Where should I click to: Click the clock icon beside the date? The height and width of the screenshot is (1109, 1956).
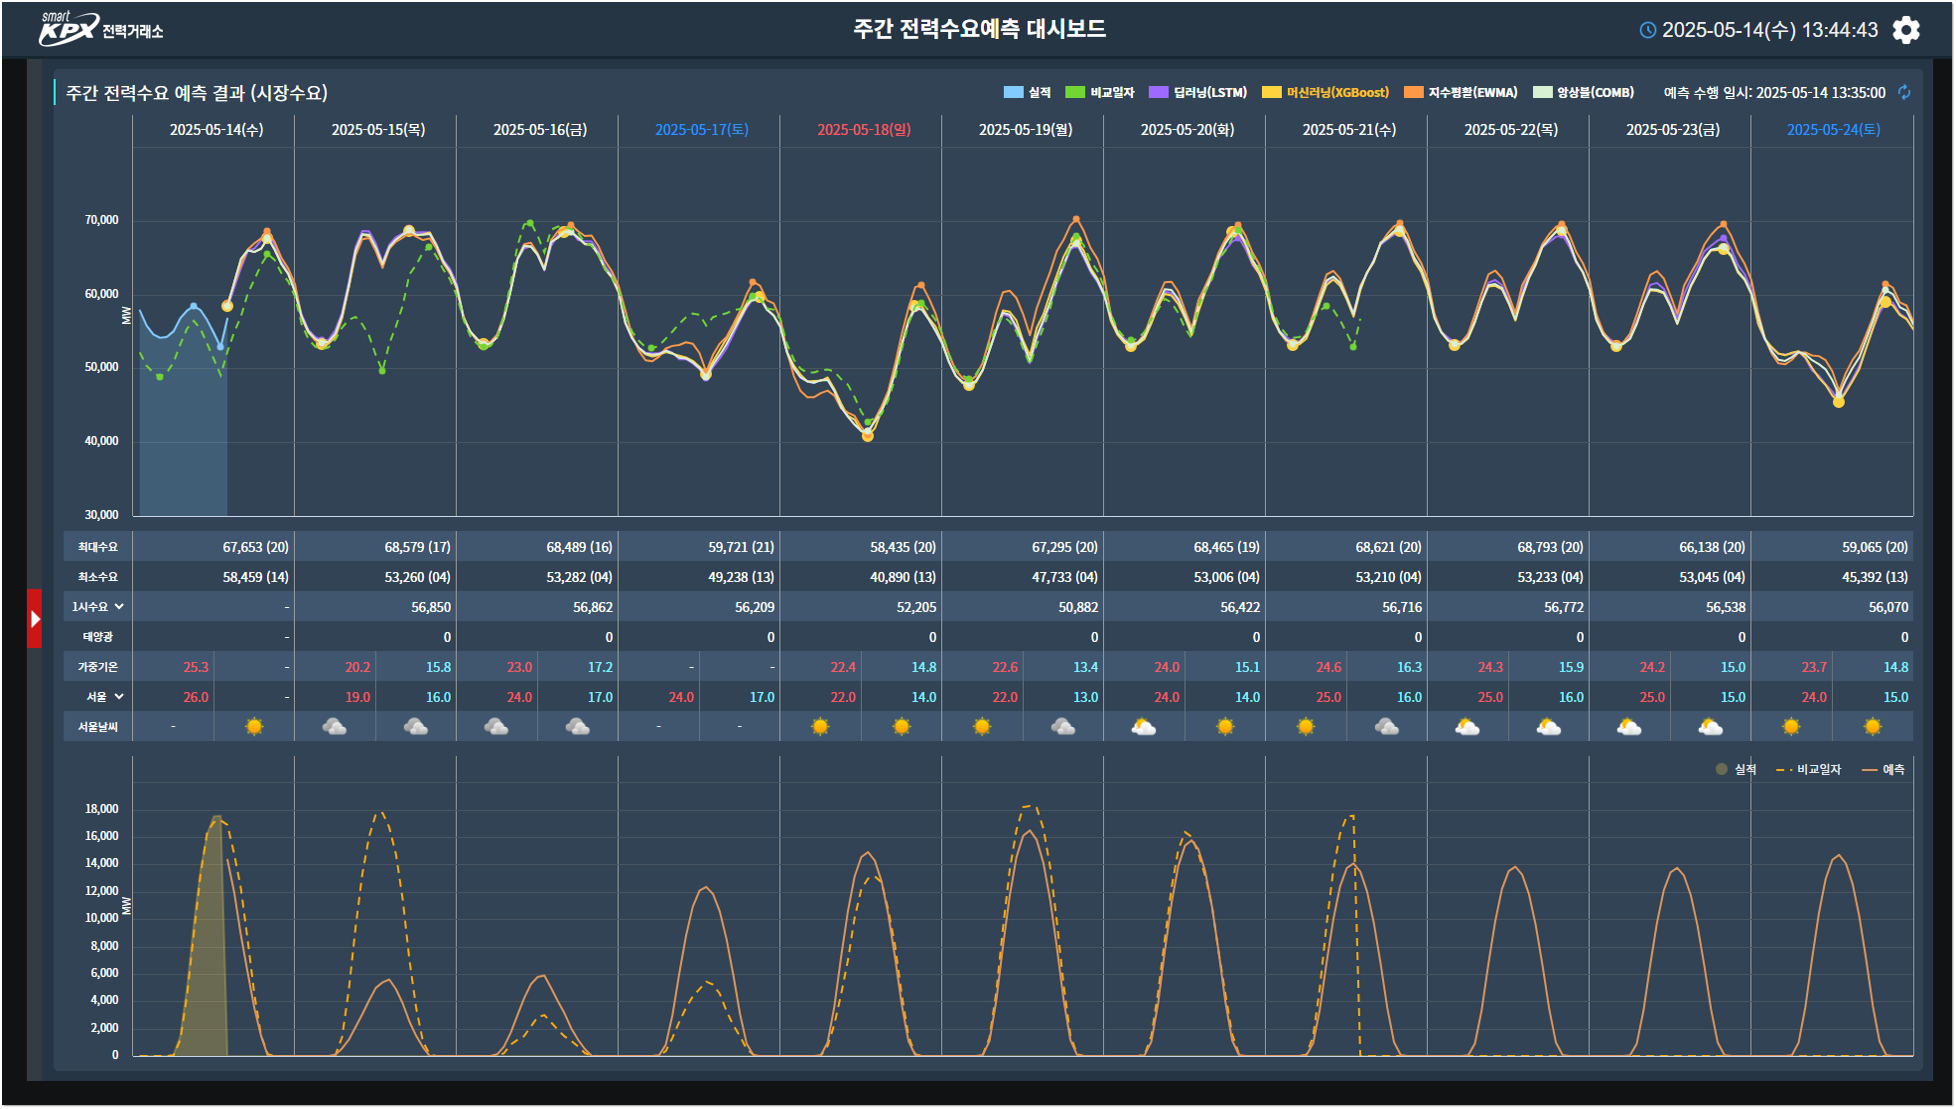1648,30
